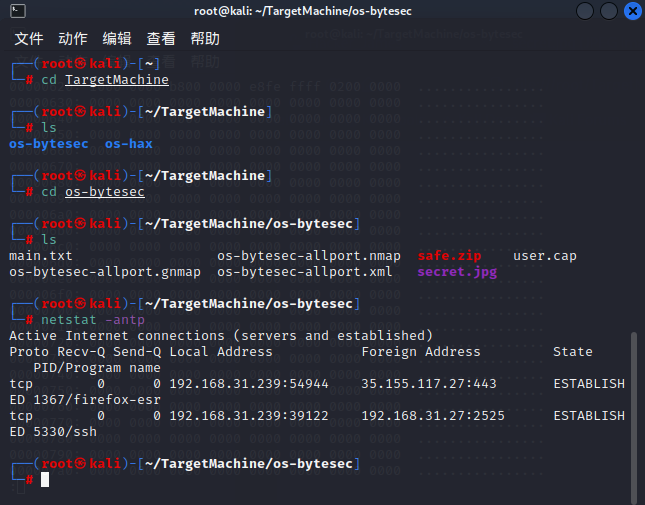645x505 pixels.
Task: Click the safe.zip file name
Action: click(x=449, y=256)
